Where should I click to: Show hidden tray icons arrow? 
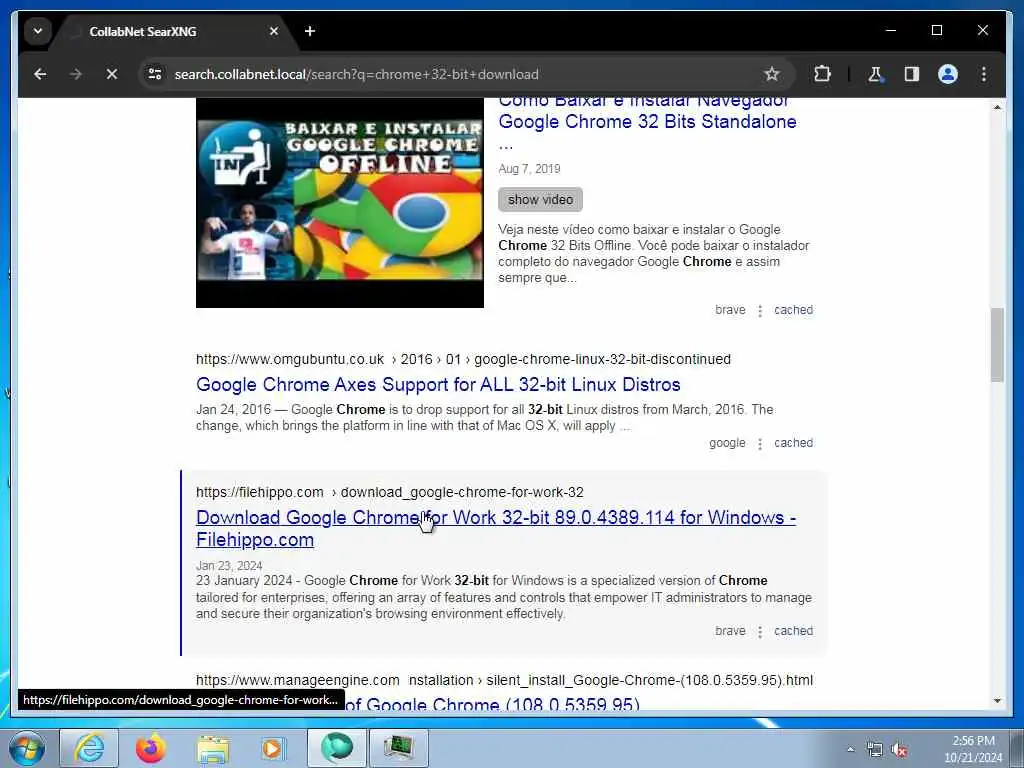point(850,749)
